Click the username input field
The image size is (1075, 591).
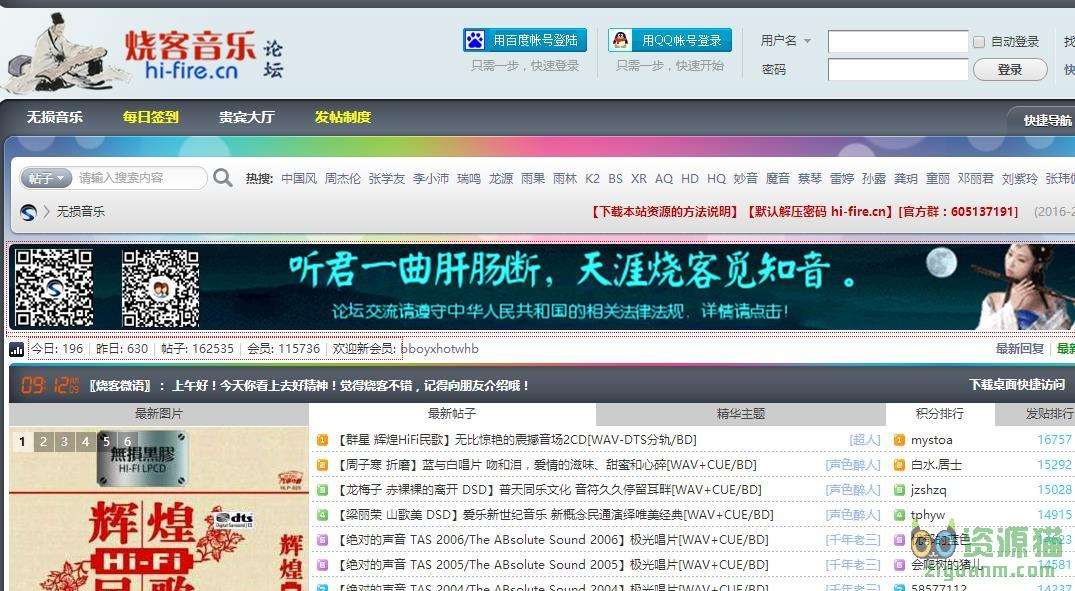click(x=898, y=41)
